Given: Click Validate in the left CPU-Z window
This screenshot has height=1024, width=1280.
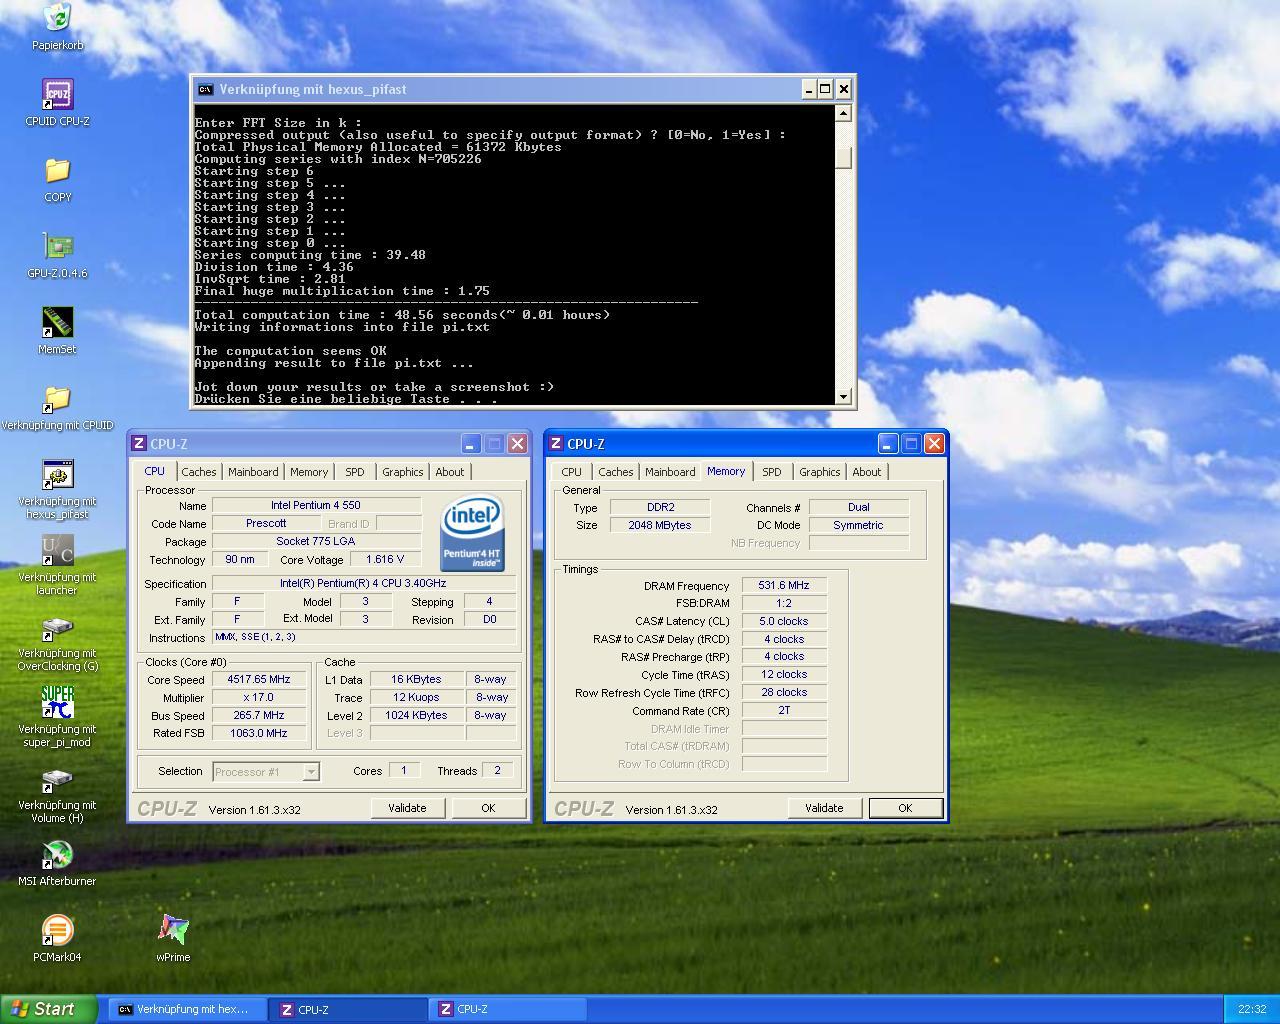Looking at the screenshot, I should 407,808.
